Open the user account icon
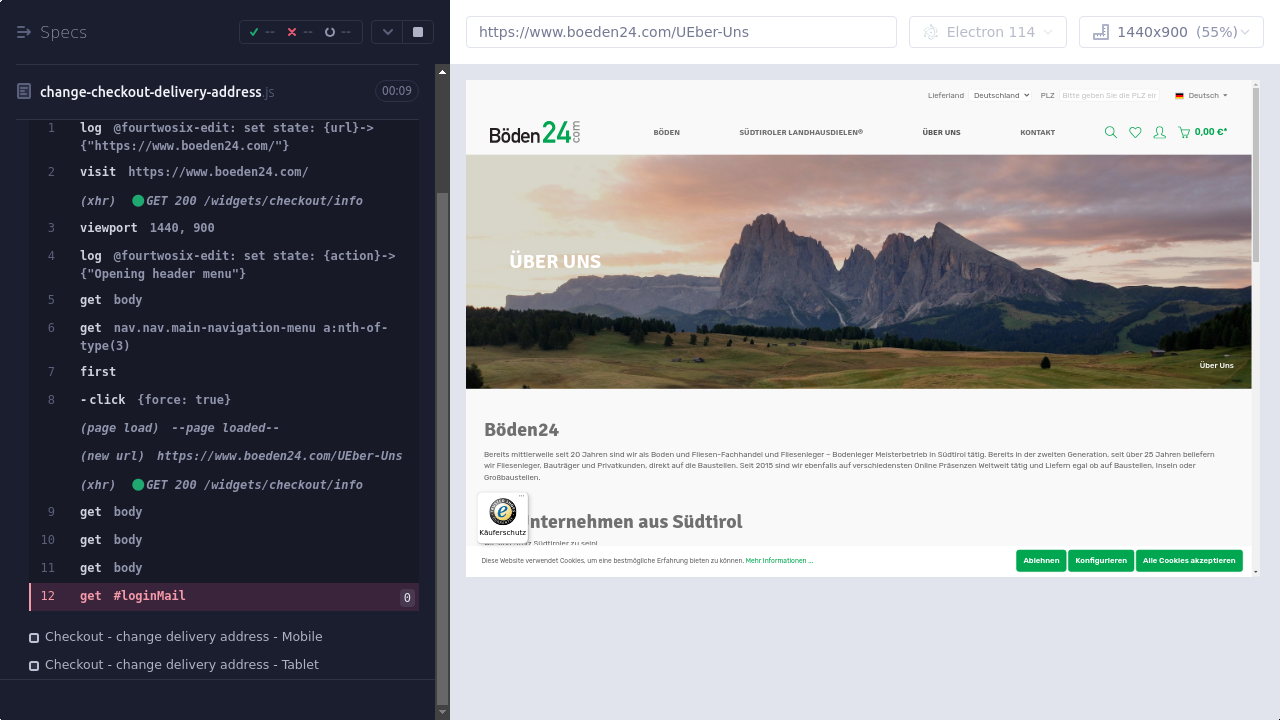Image resolution: width=1280 pixels, height=720 pixels. [1160, 132]
